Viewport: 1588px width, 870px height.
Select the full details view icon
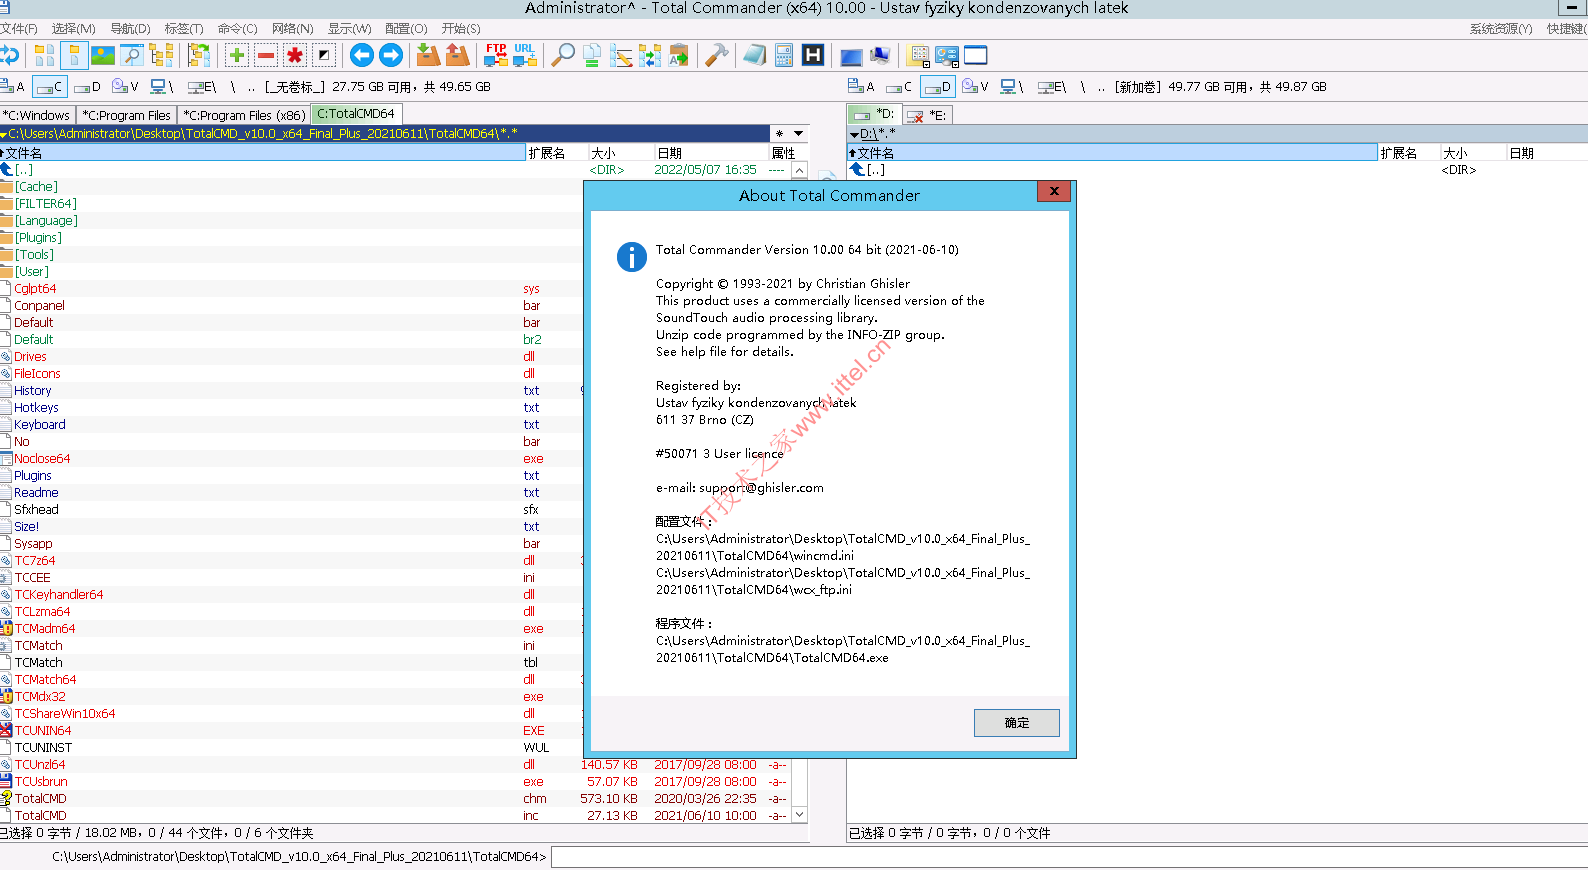click(x=73, y=55)
